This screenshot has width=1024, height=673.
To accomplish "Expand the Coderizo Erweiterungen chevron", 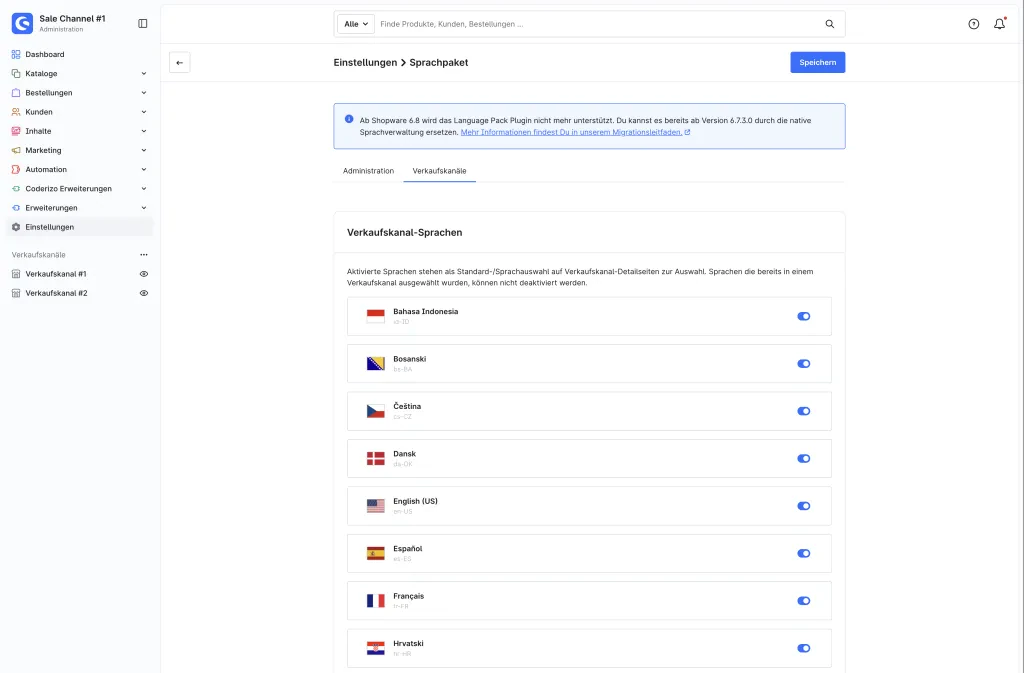I will point(144,189).
